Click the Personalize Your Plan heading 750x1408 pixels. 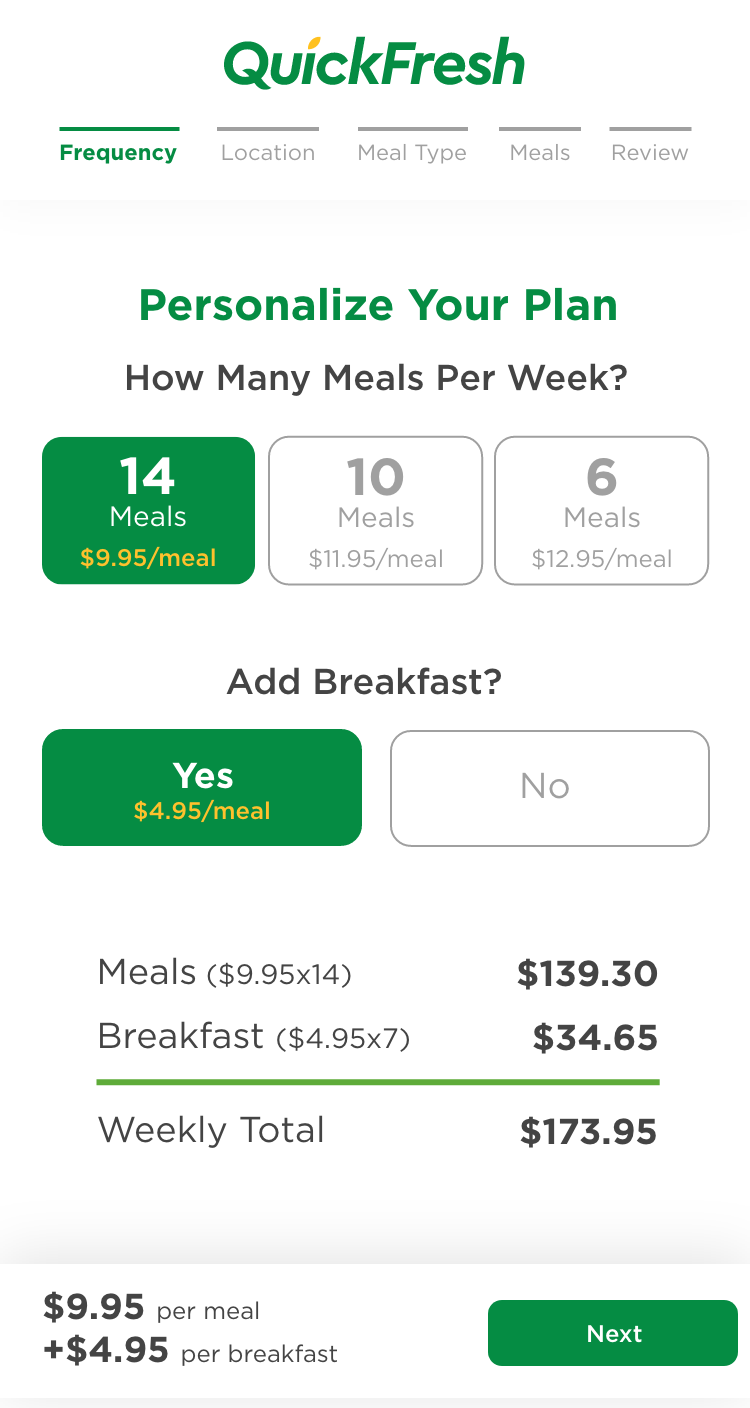[378, 305]
